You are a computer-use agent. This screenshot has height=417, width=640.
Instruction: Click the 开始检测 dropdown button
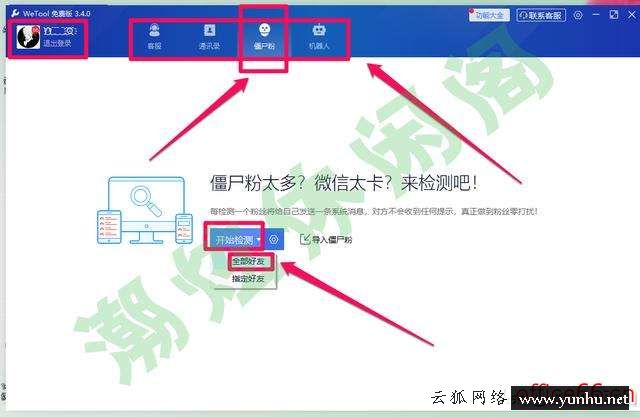pyautogui.click(x=238, y=240)
